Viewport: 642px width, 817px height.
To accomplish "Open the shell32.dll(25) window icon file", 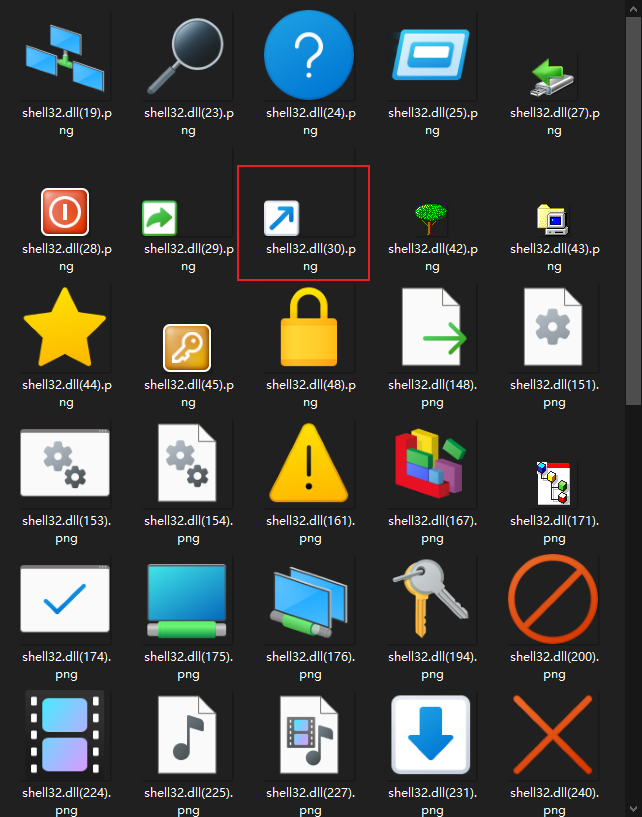I will (x=430, y=55).
